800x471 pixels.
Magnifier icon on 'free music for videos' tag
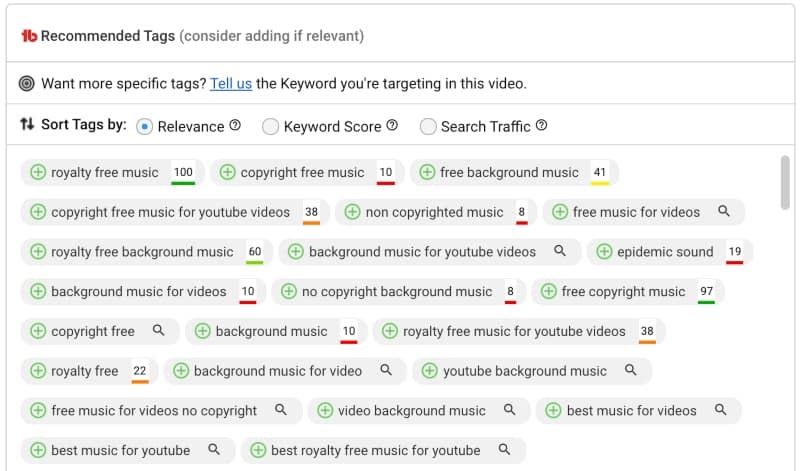(x=723, y=211)
